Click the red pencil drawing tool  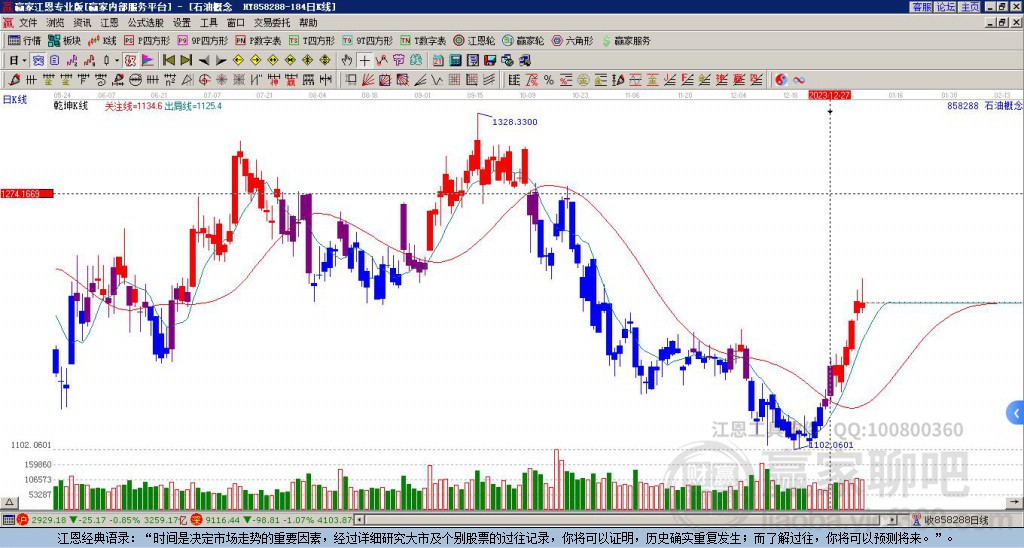[13, 80]
